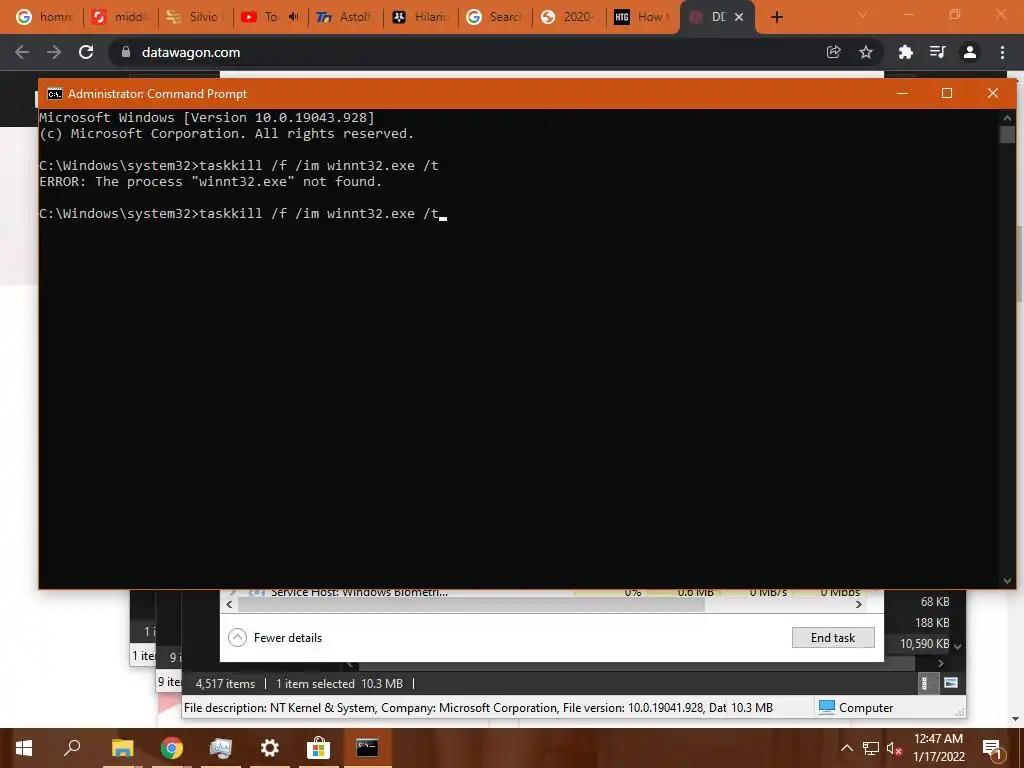Select '4,517 items' status text

click(225, 684)
